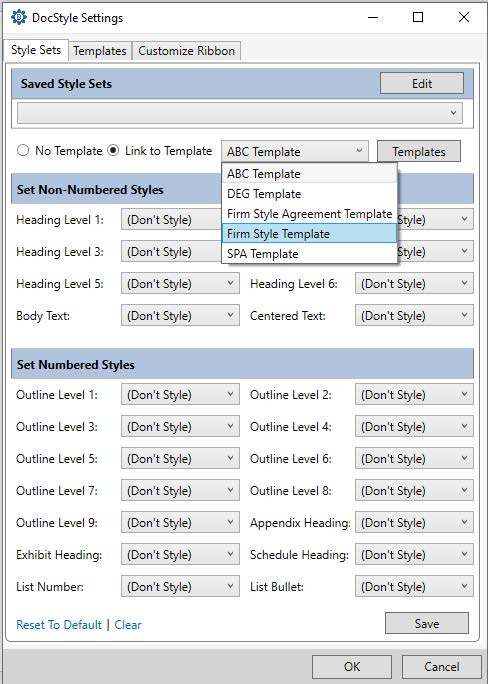Select the No Template radio button

point(23,150)
